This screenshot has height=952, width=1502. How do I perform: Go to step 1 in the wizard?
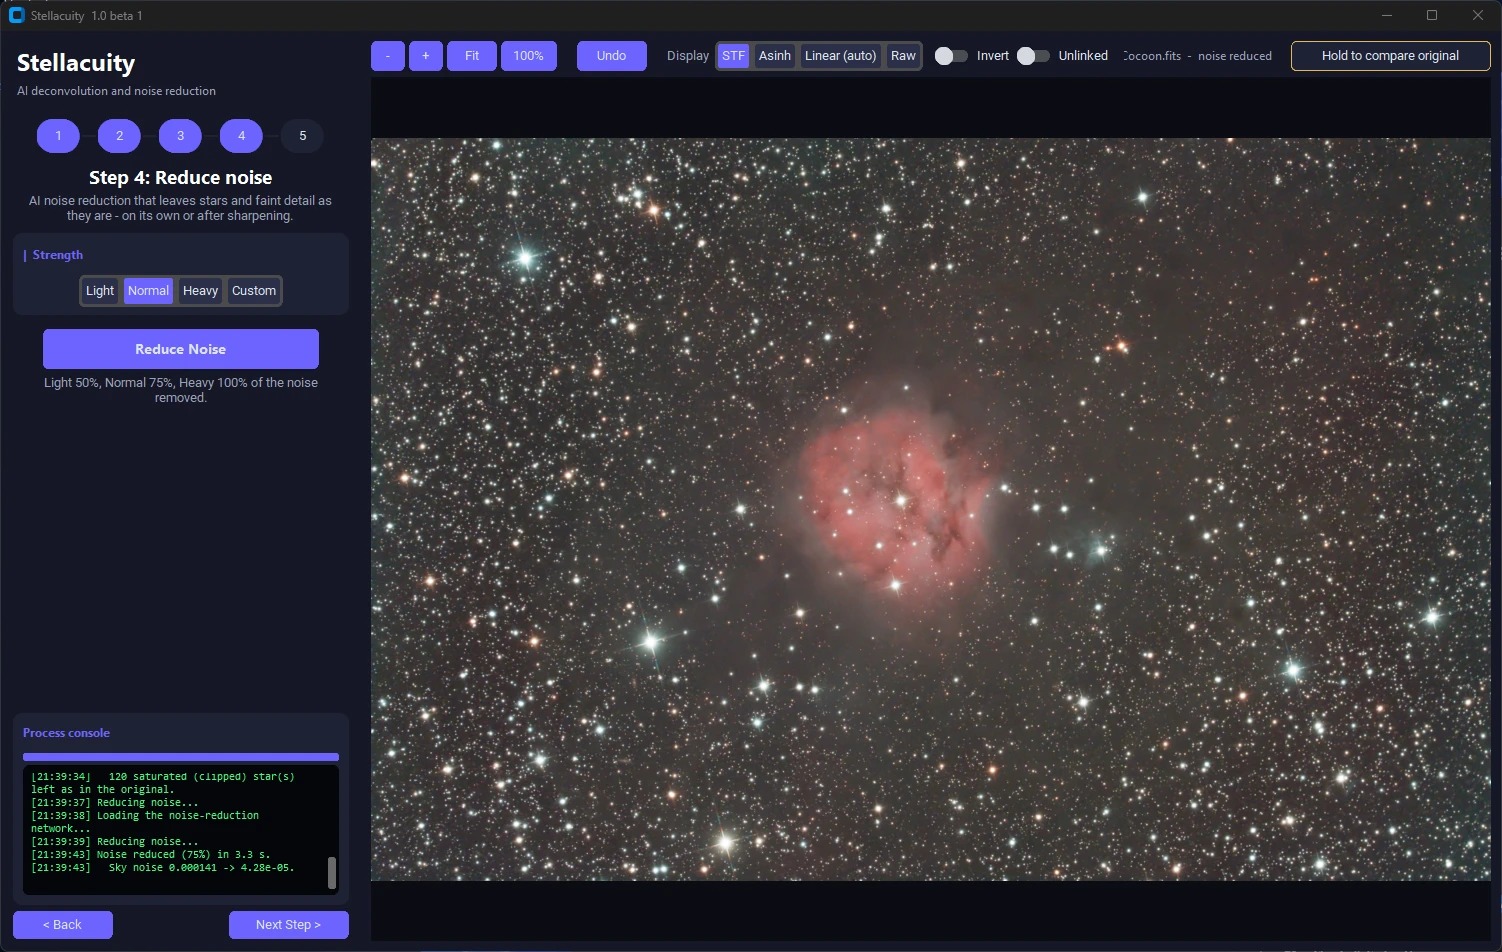point(58,136)
